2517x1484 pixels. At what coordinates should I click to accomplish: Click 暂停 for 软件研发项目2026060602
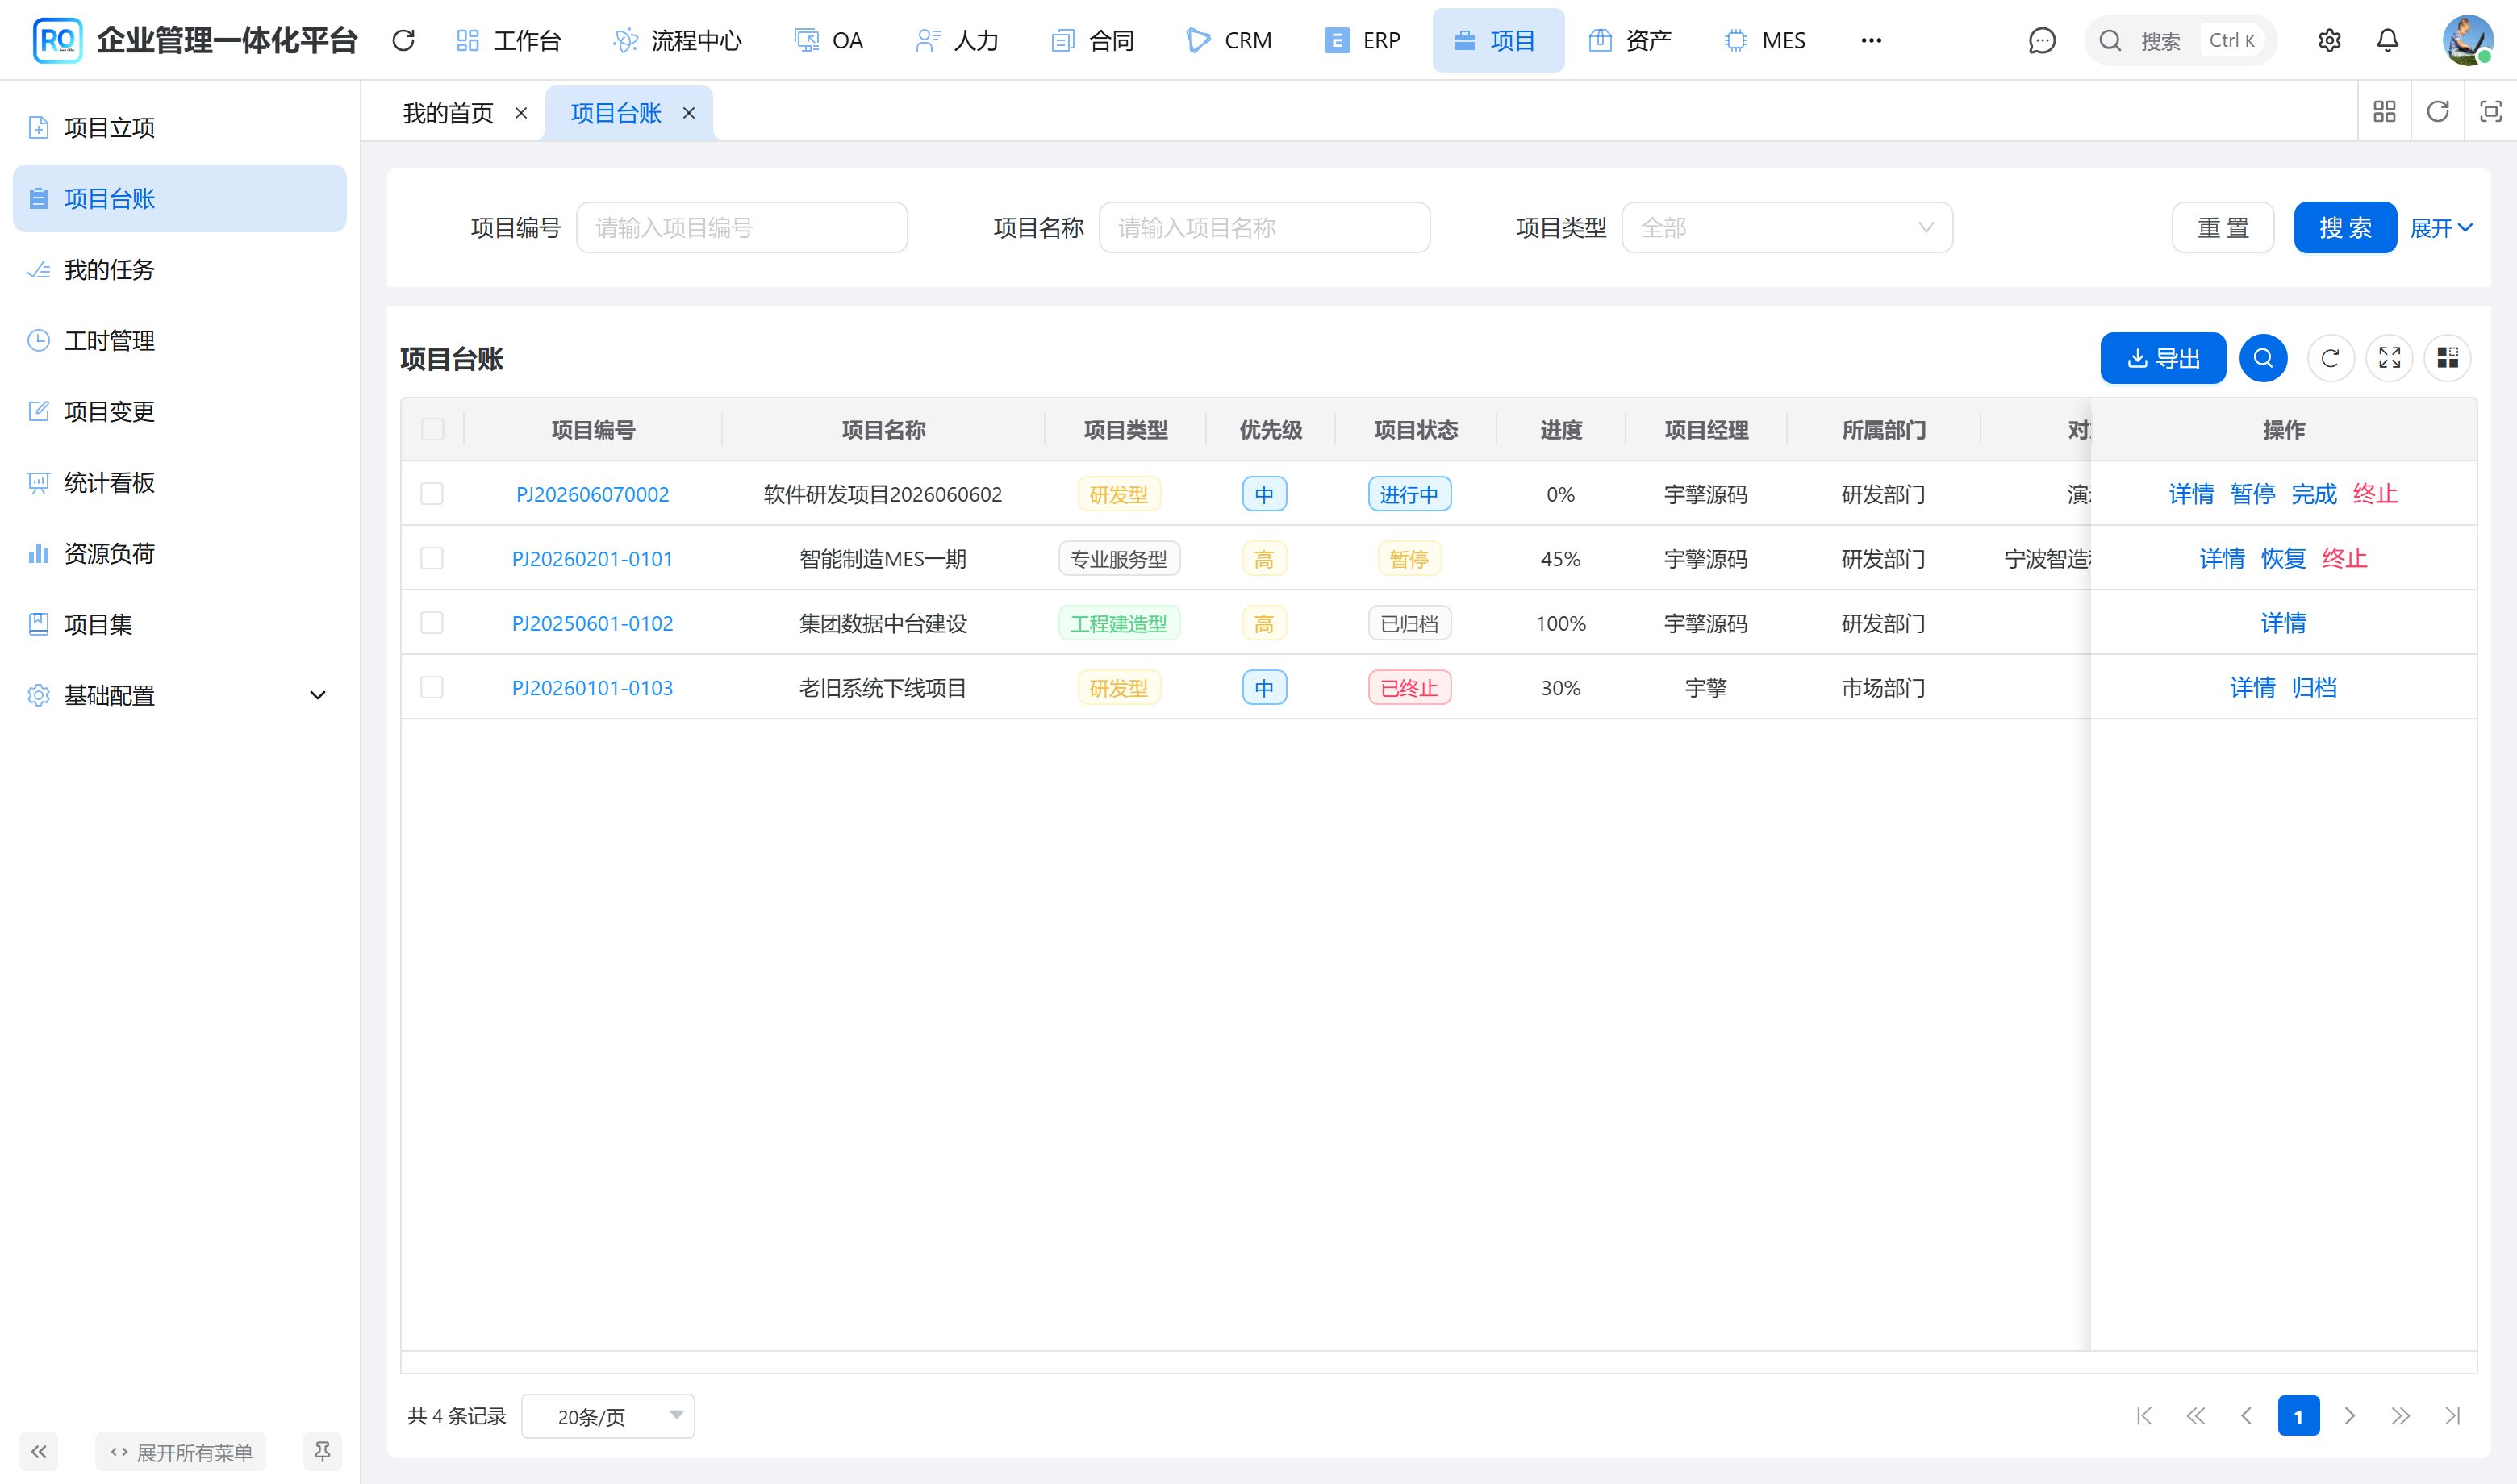pyautogui.click(x=2252, y=494)
